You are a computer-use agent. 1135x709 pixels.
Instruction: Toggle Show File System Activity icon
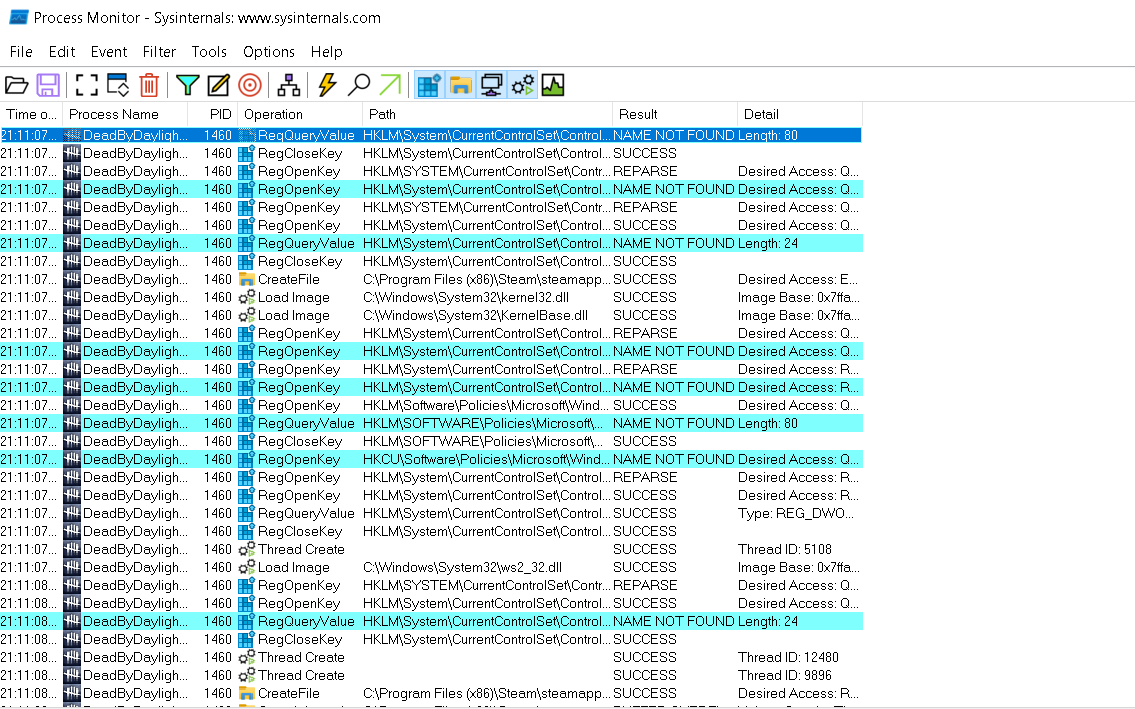pyautogui.click(x=460, y=85)
